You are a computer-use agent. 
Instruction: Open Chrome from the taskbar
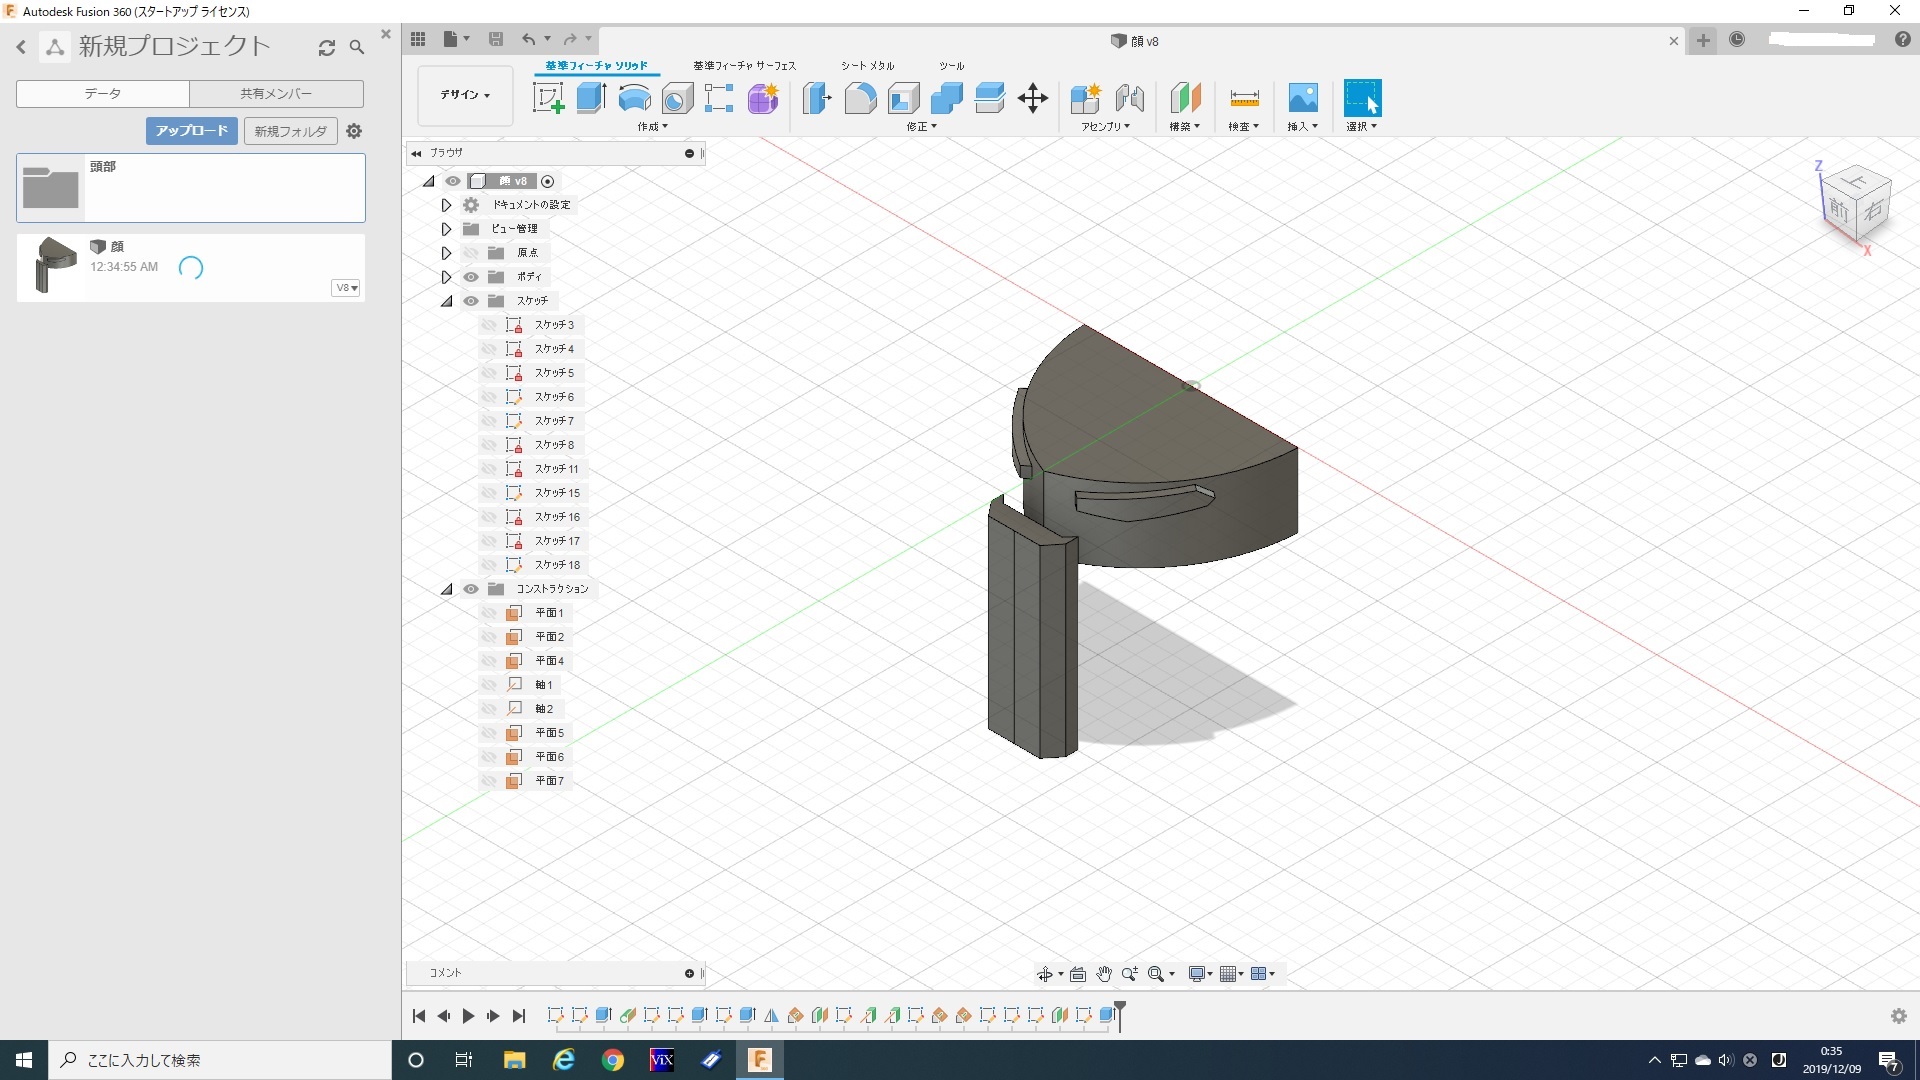point(613,1060)
